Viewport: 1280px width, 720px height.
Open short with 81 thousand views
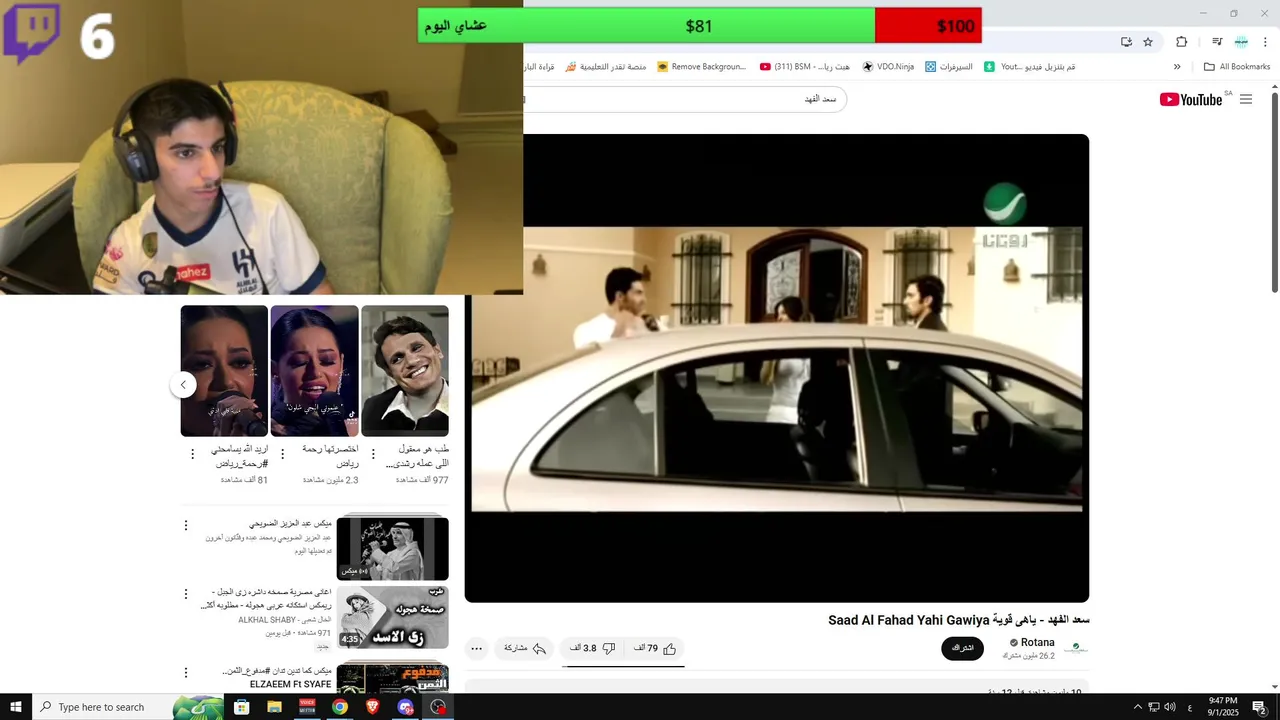coord(224,370)
